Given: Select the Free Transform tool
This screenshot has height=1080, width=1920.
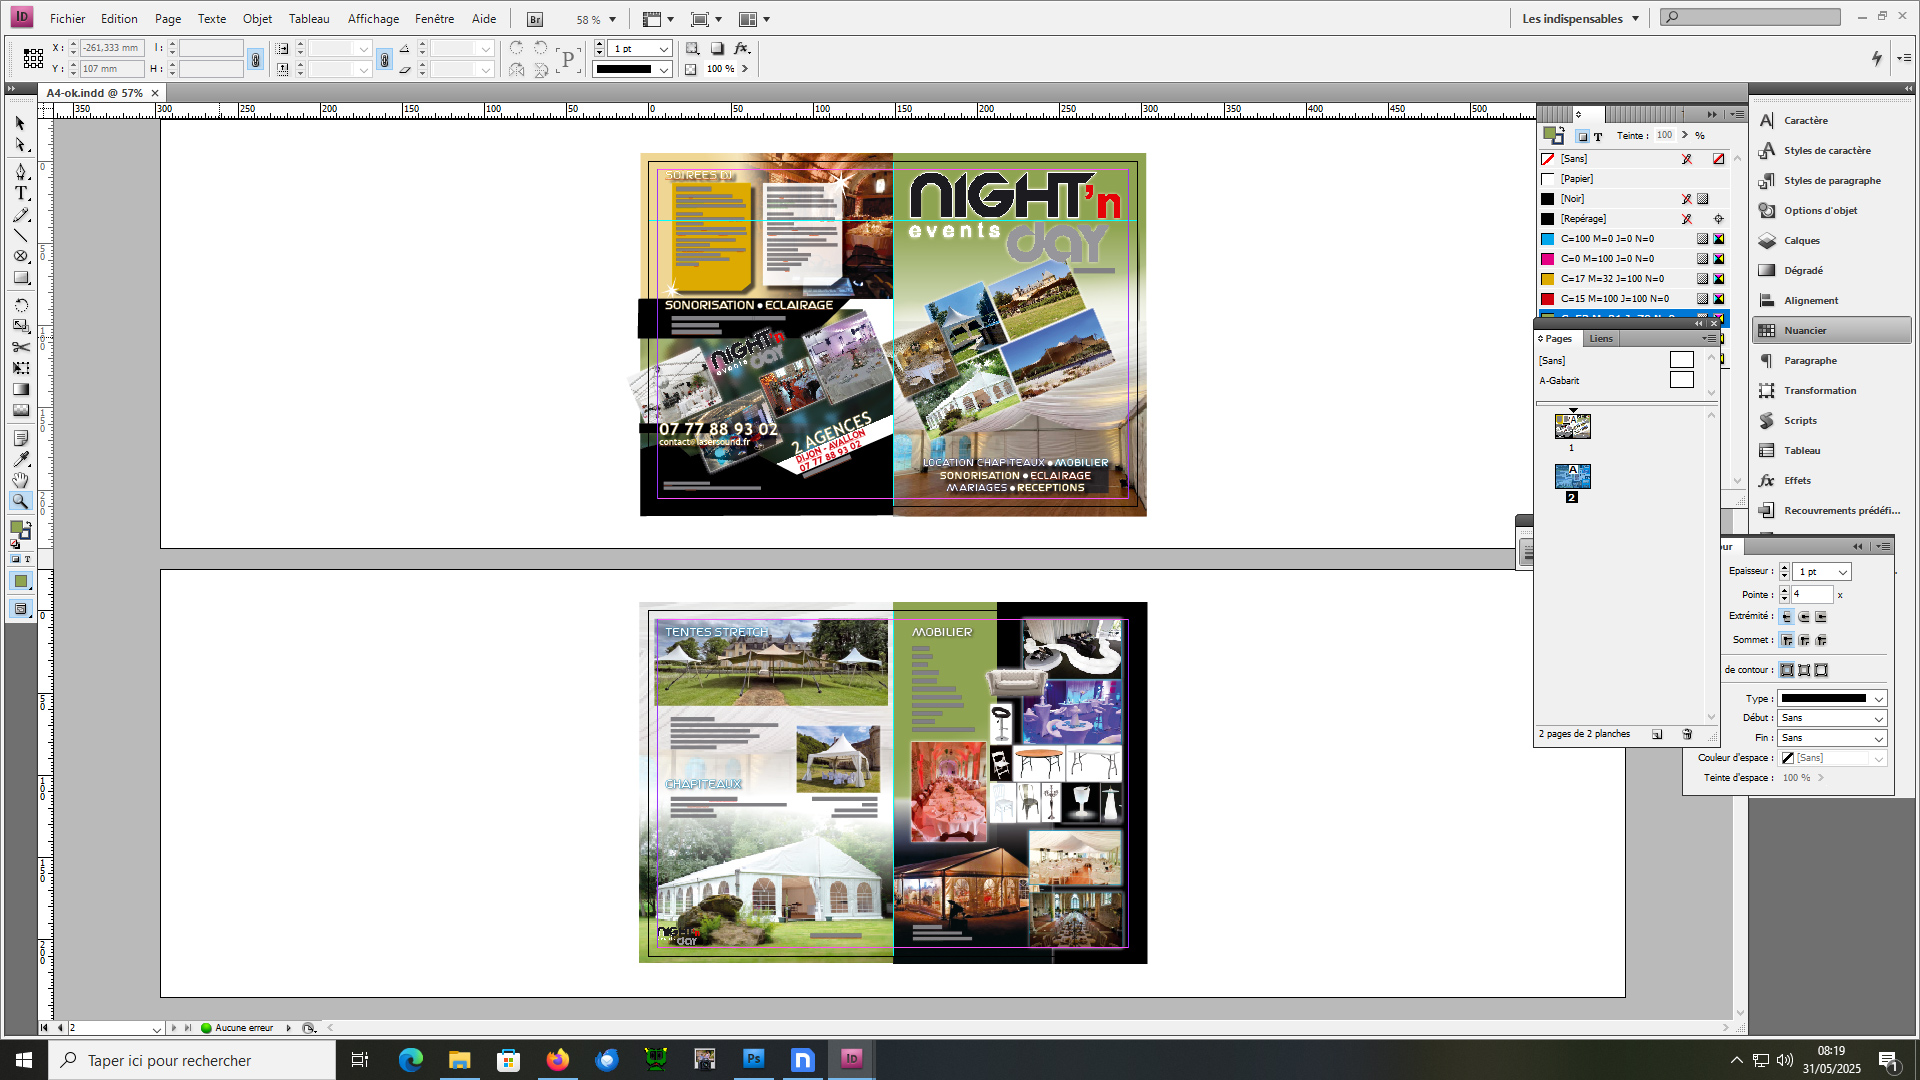Looking at the screenshot, I should coord(20,368).
